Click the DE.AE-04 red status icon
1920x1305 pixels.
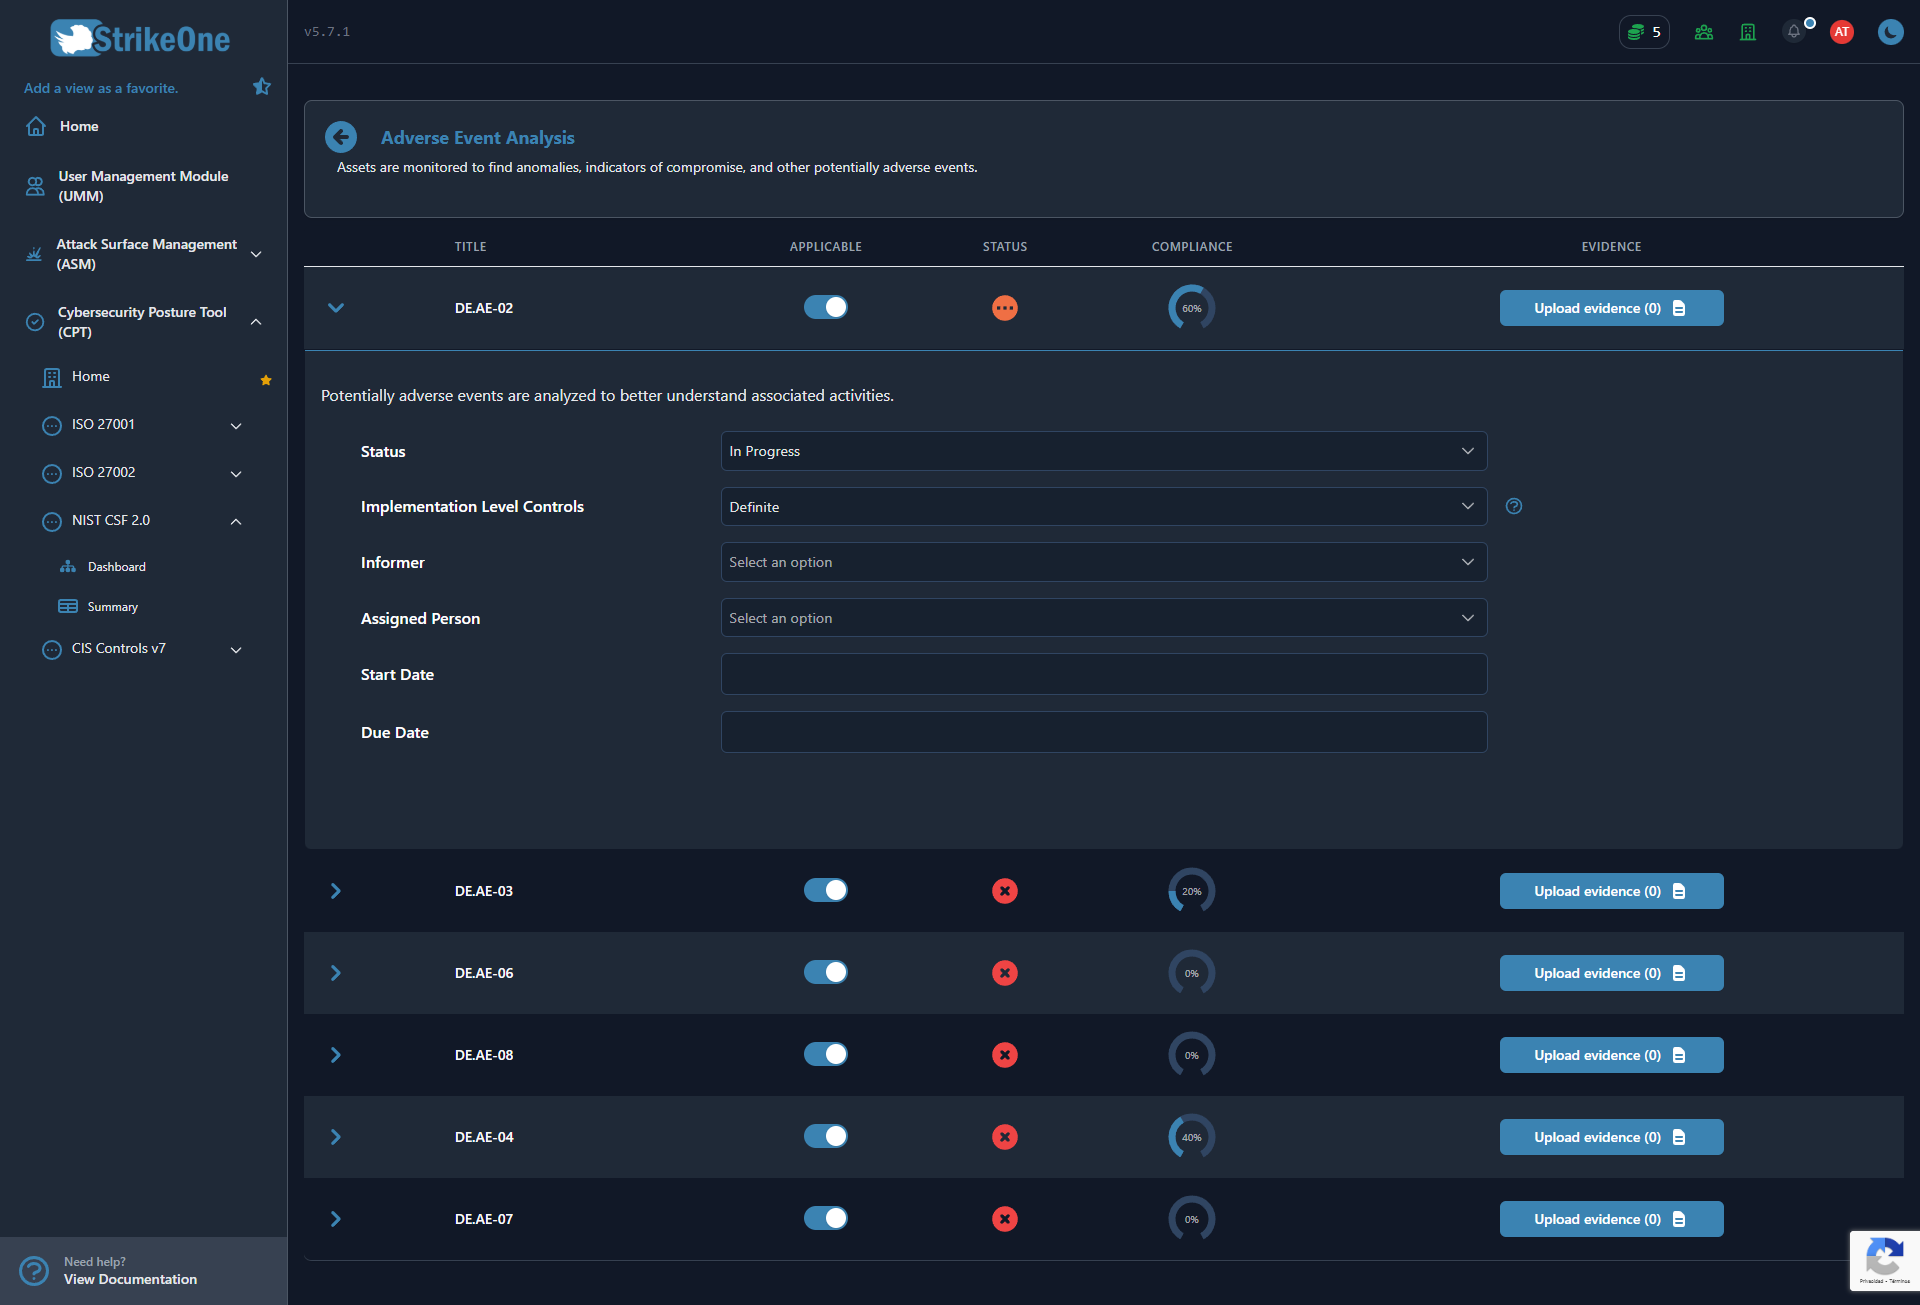pos(1005,1137)
